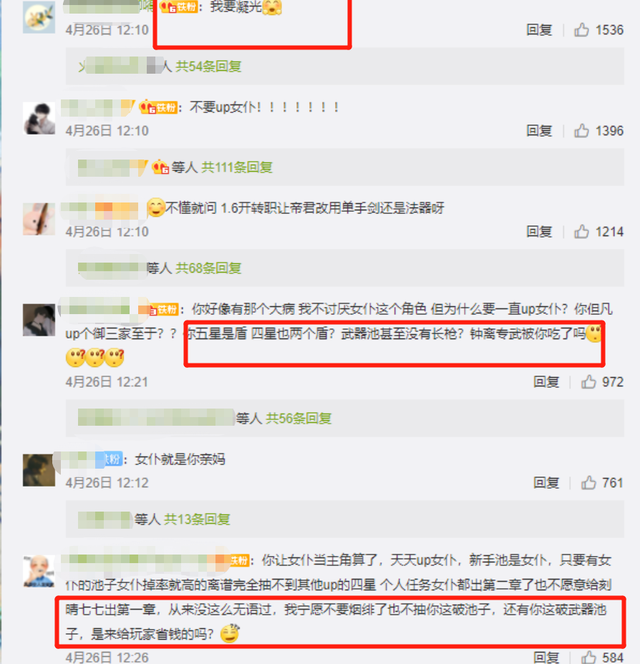This screenshot has width=640, height=664.
Task: Click the blue 铁粉 badge before 女仆就是你亲妈
Action: [x=109, y=459]
